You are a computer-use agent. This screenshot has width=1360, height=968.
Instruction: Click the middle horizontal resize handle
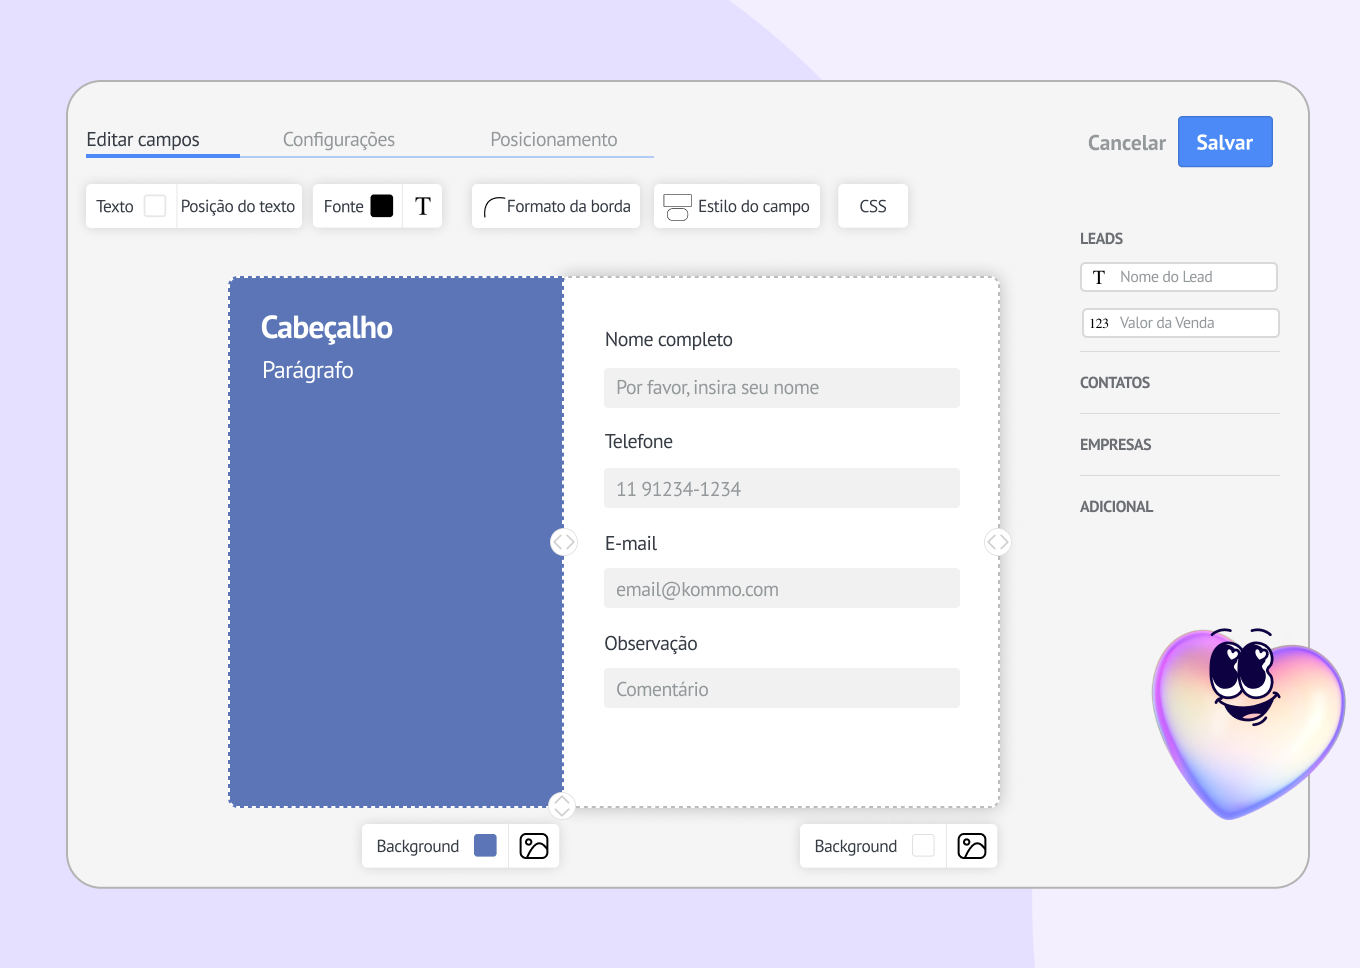tap(564, 542)
